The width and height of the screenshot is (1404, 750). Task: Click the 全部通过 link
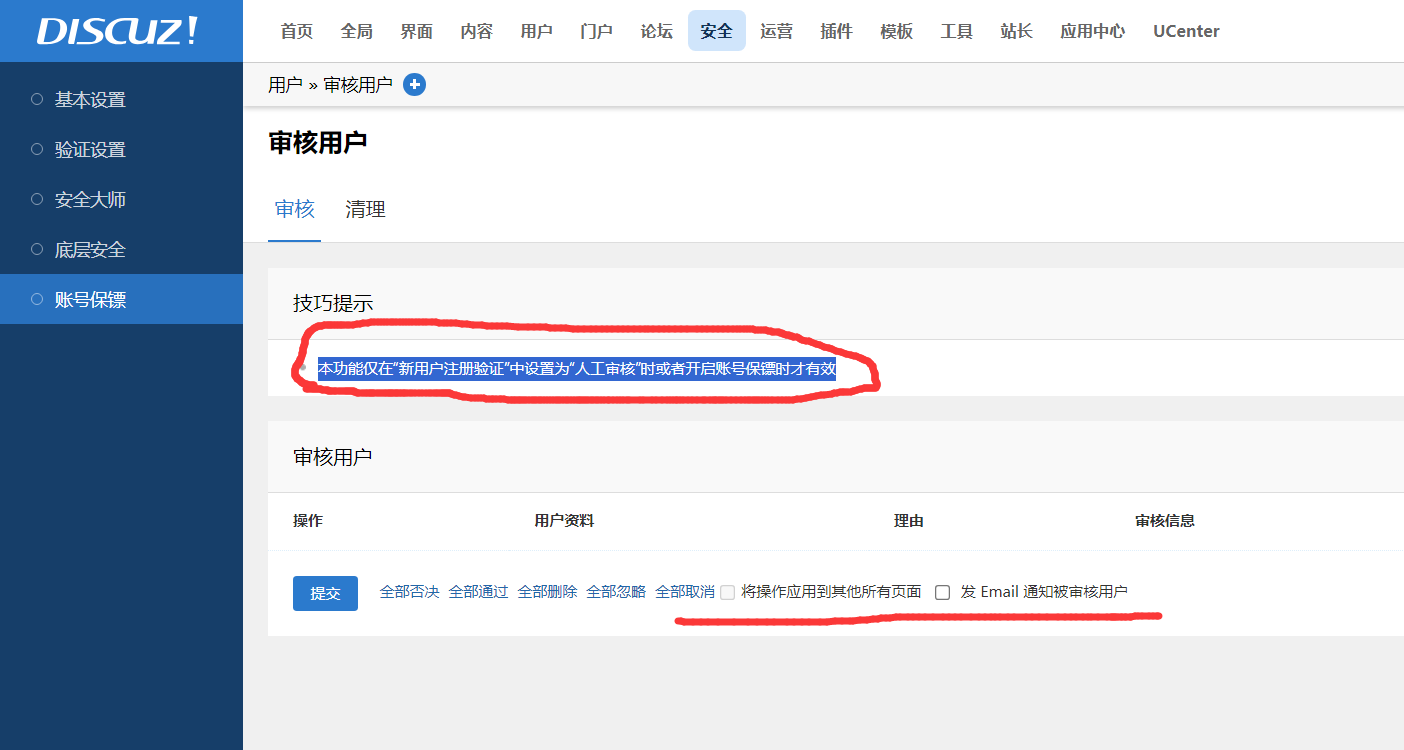coord(478,592)
